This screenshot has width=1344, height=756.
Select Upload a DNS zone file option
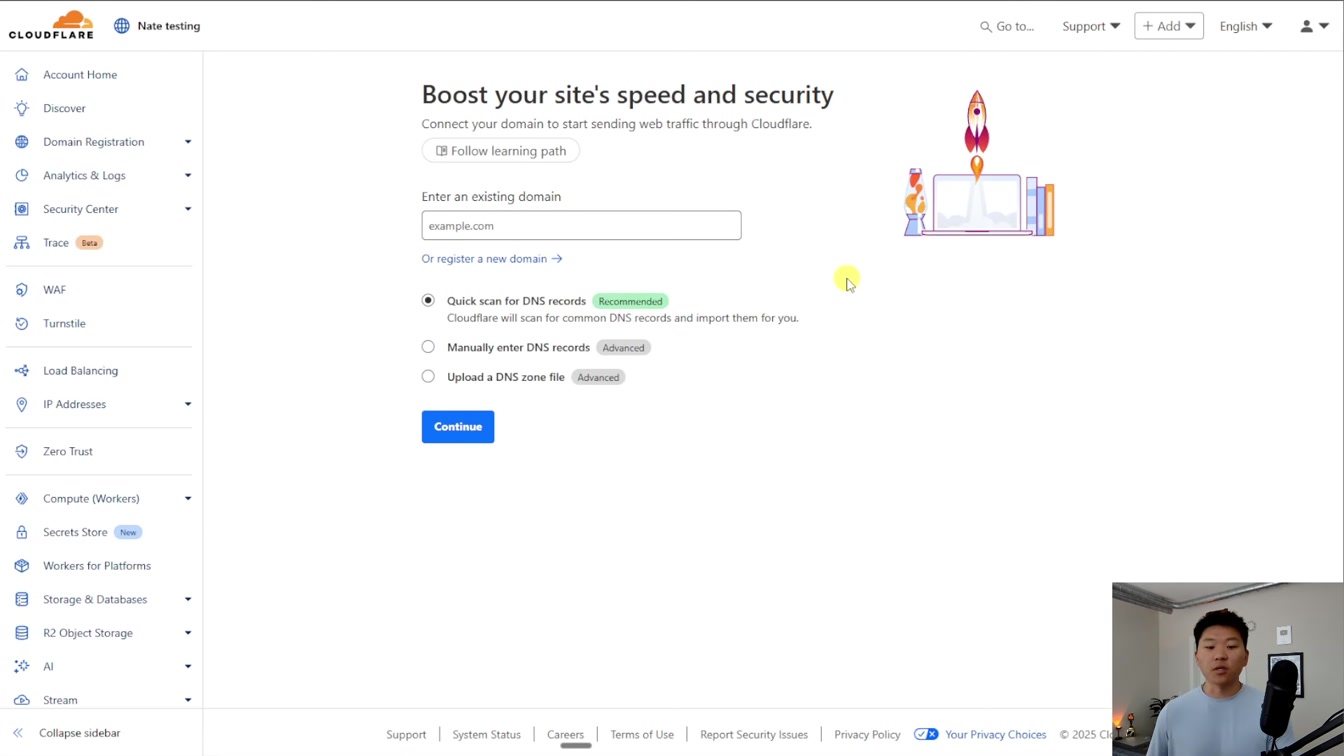(428, 377)
